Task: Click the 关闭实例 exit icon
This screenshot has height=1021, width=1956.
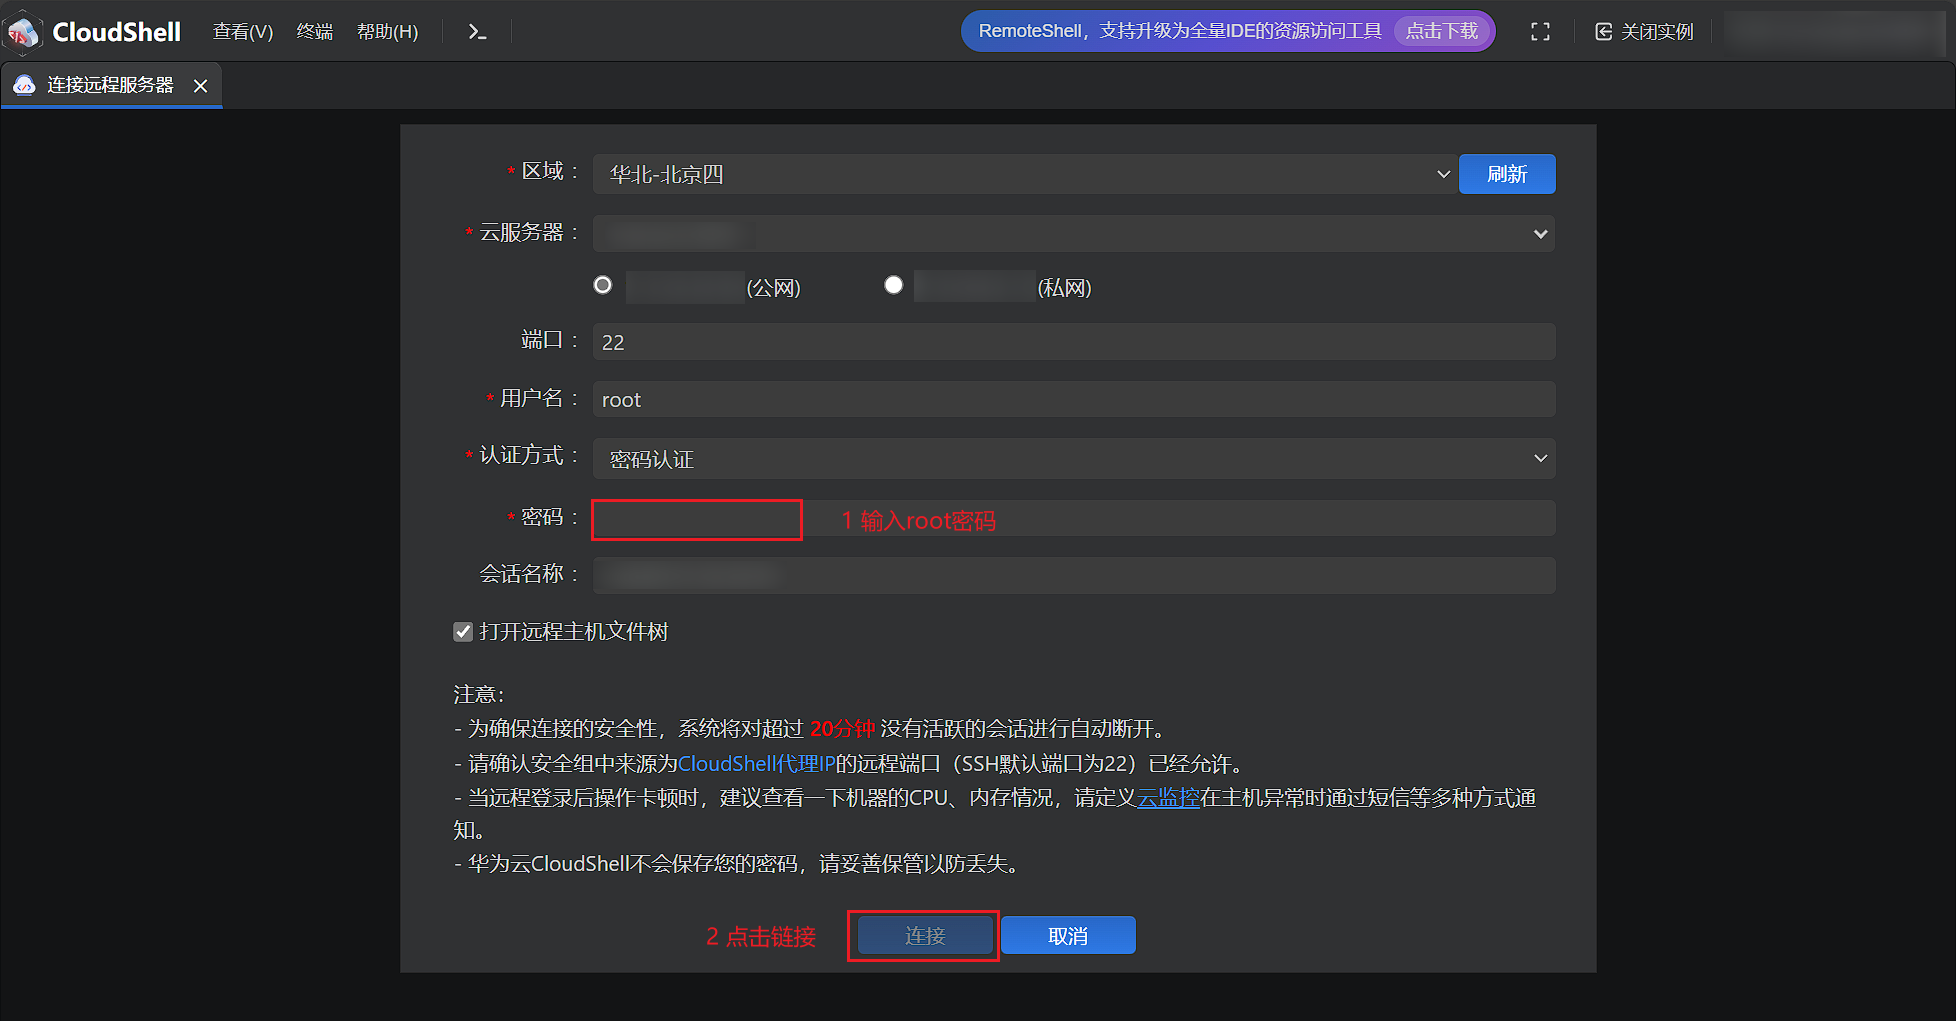Action: click(1603, 32)
